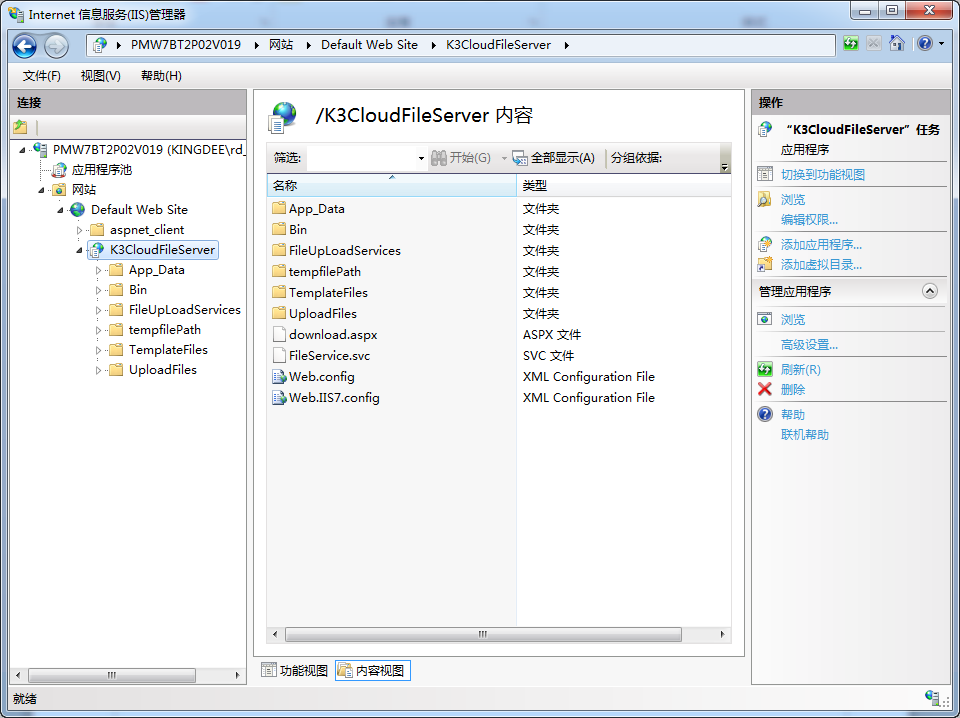960x718 pixels.
Task: Click the 浏览 icon under 管理应用程序
Action: pos(765,320)
